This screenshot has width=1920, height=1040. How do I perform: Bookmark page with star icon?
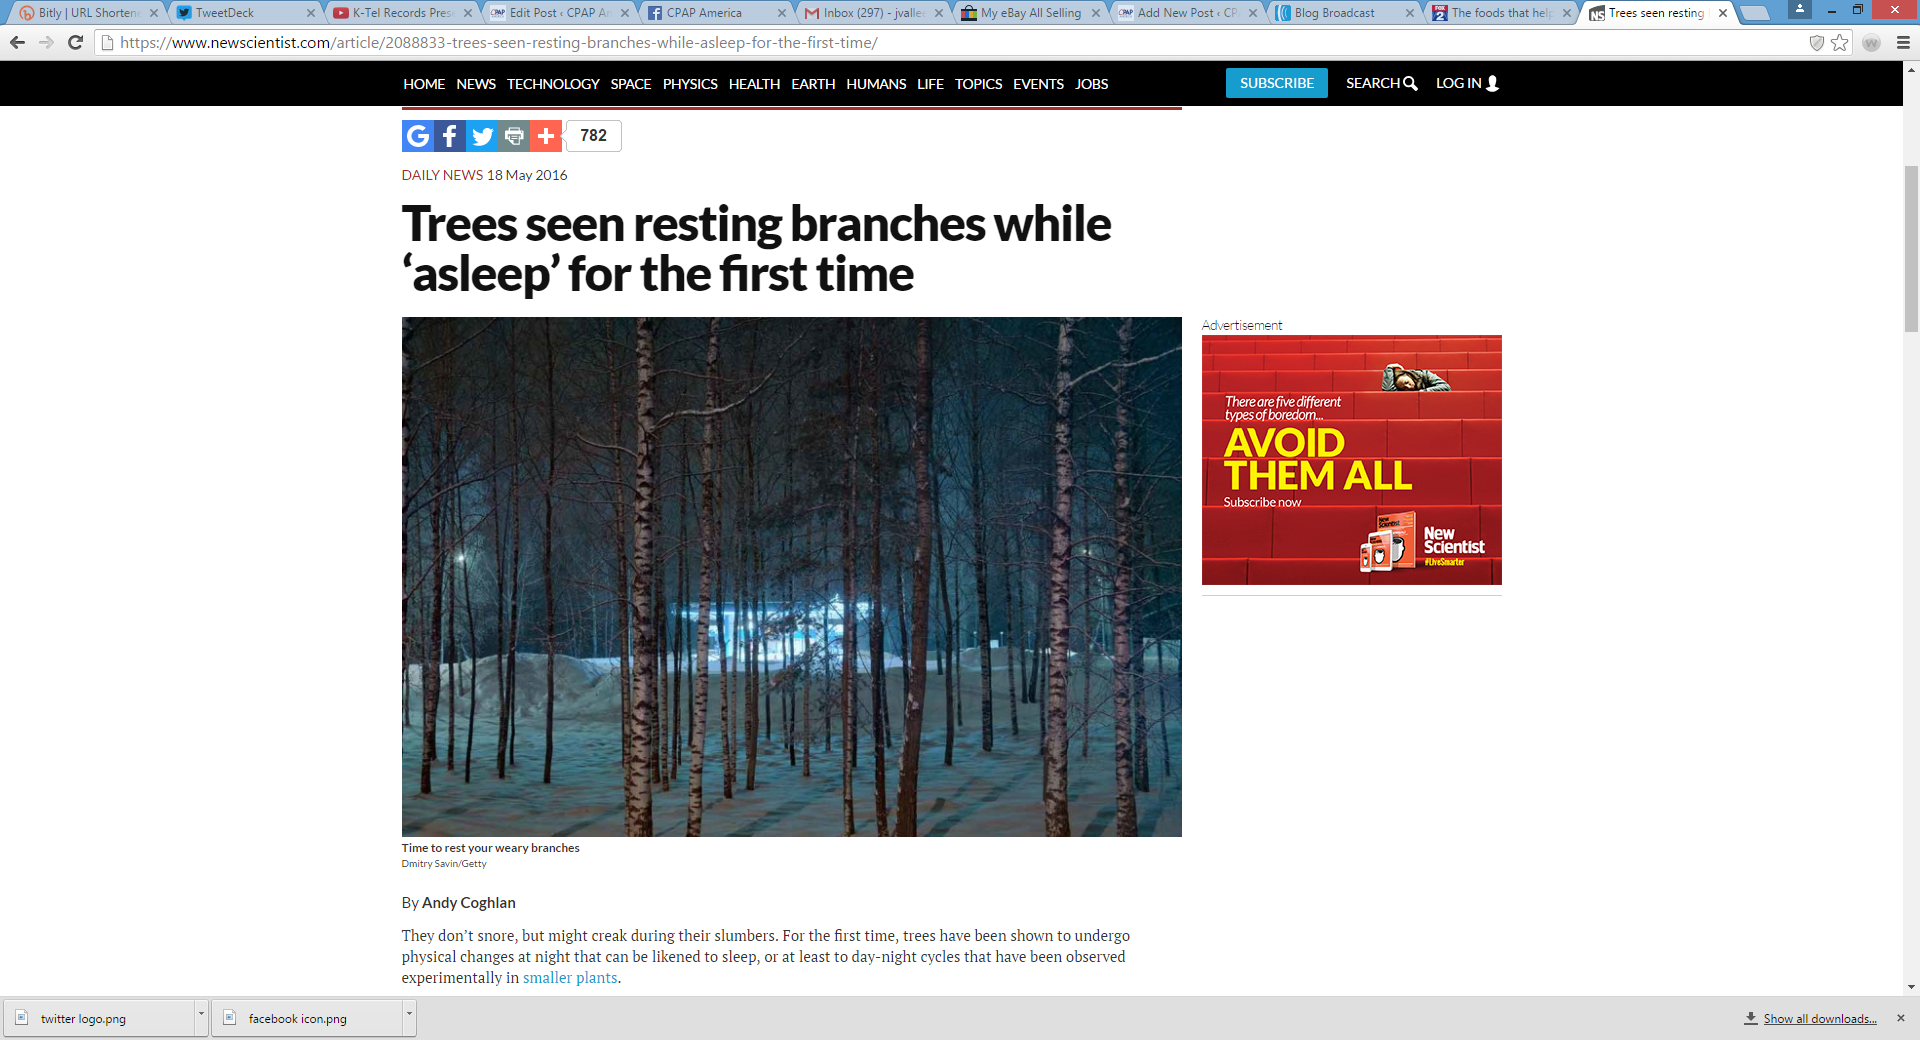tap(1839, 43)
